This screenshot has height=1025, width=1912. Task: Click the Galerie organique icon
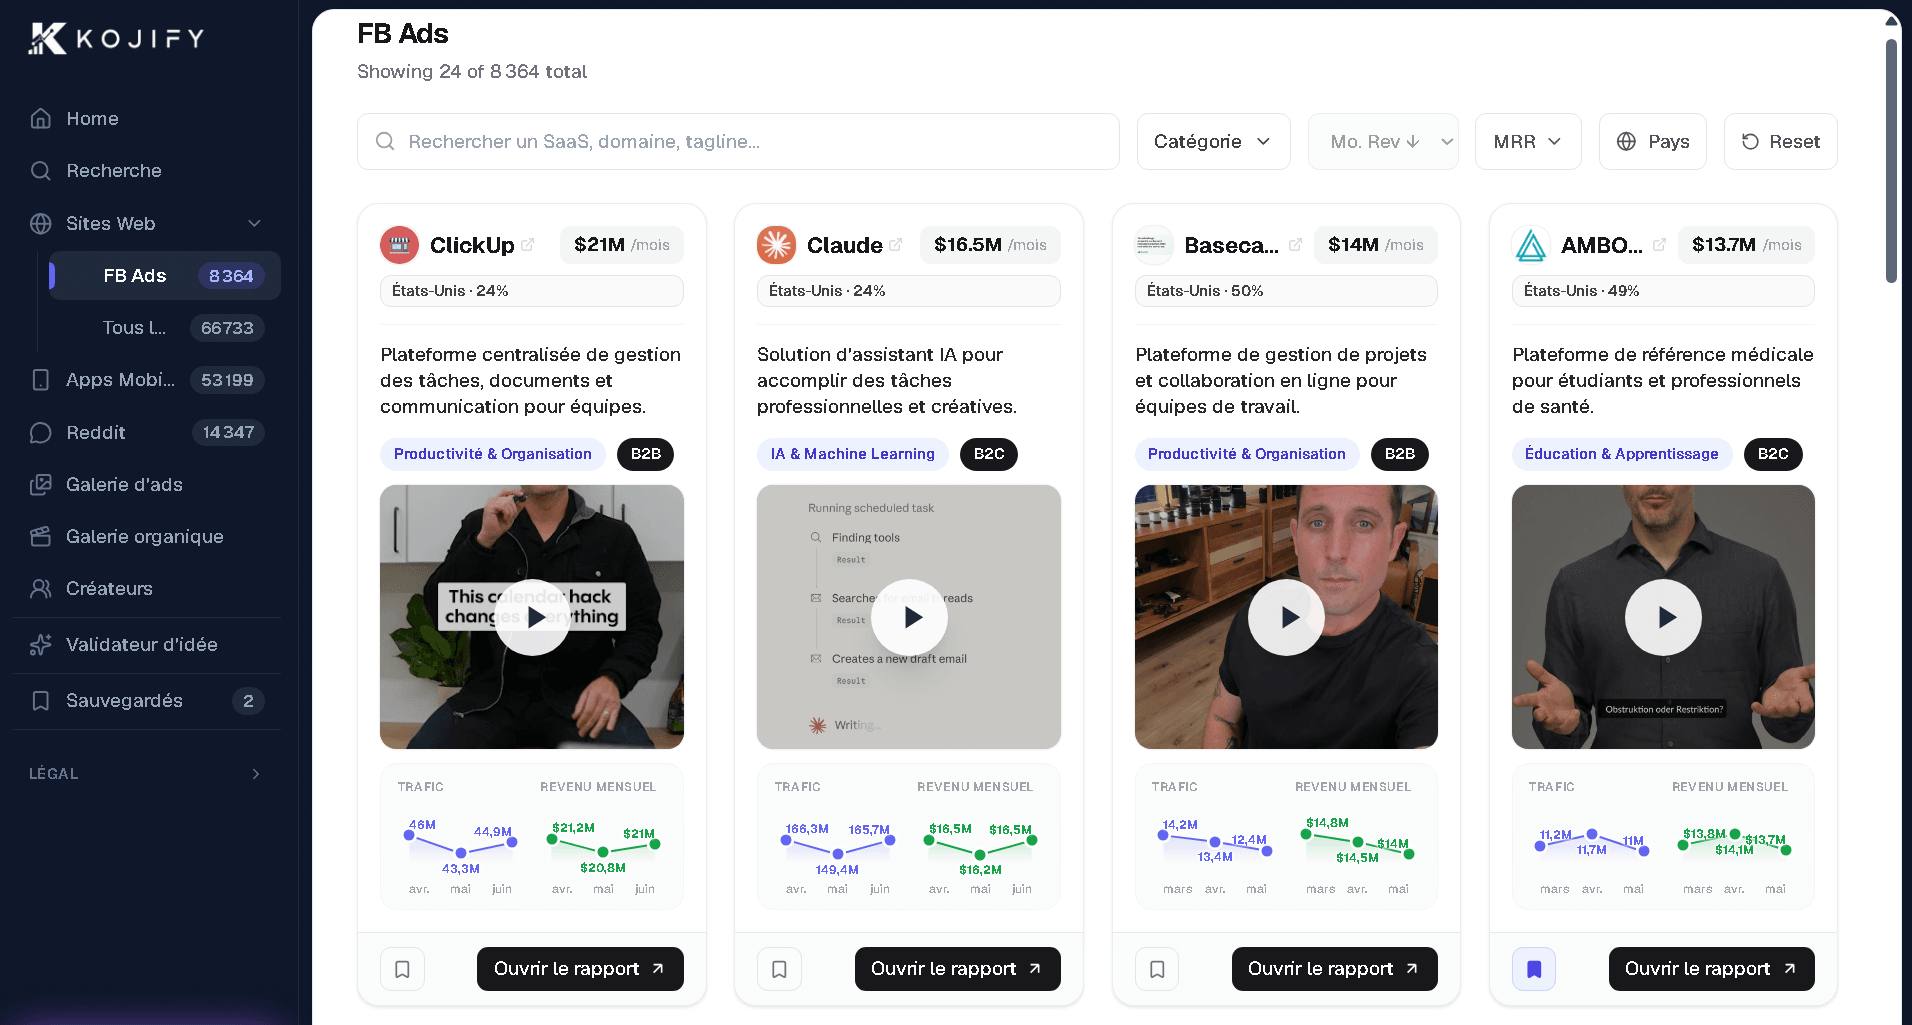(41, 537)
